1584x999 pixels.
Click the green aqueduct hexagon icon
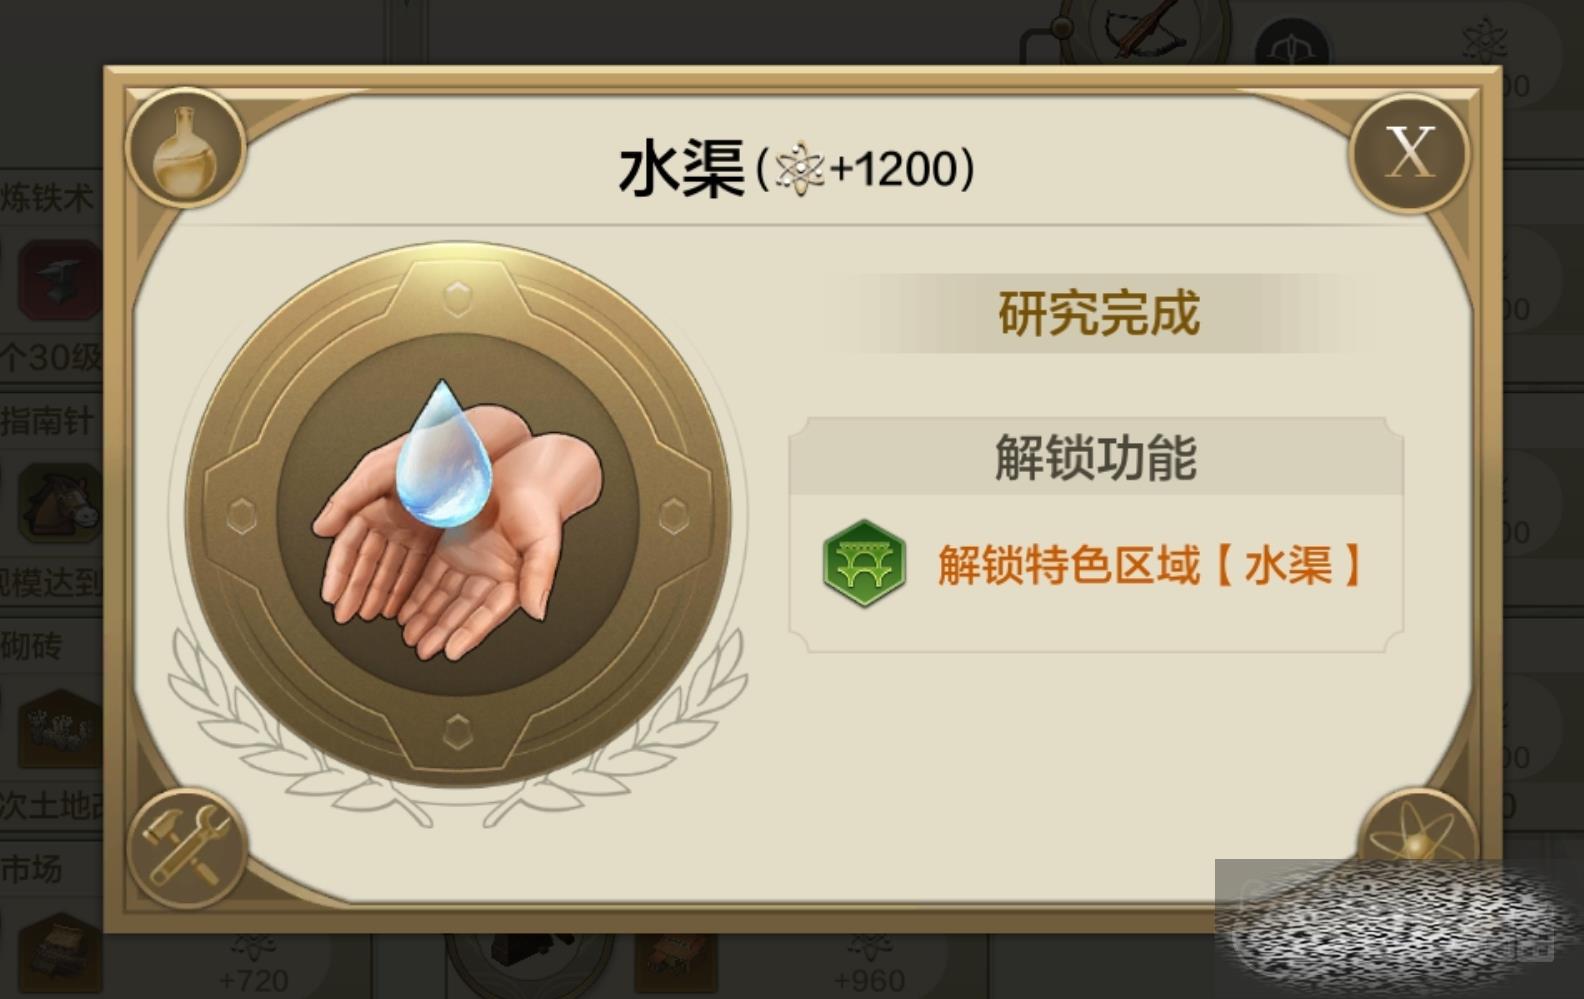click(x=864, y=564)
